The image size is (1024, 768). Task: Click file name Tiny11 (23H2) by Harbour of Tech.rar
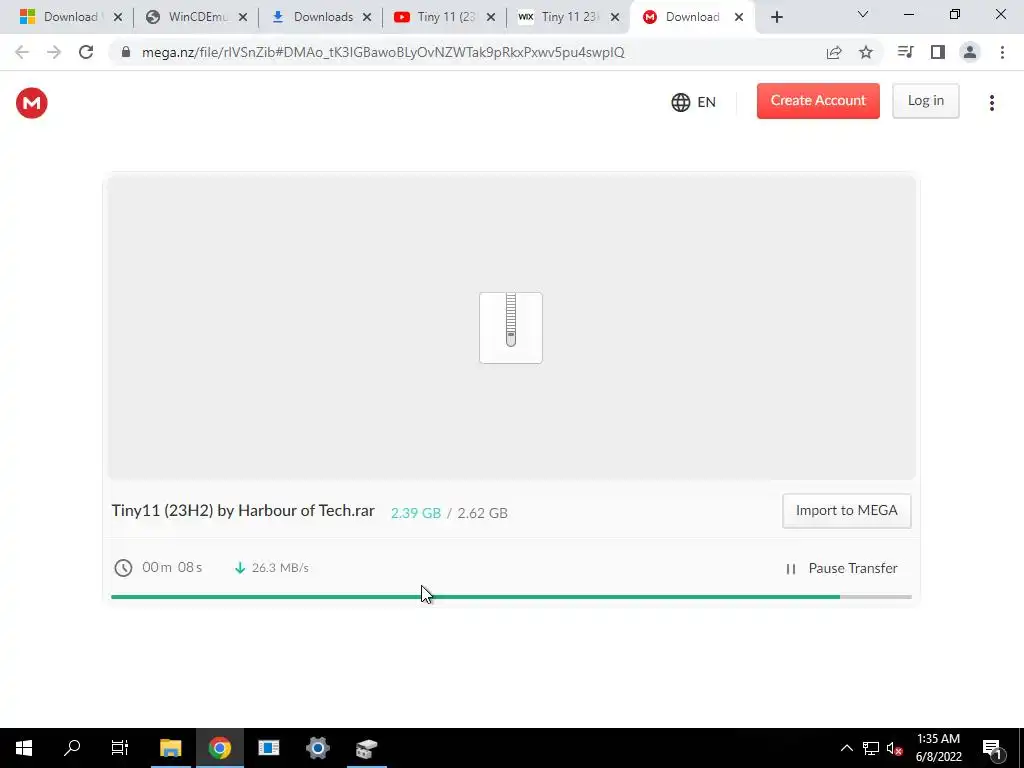tap(243, 511)
